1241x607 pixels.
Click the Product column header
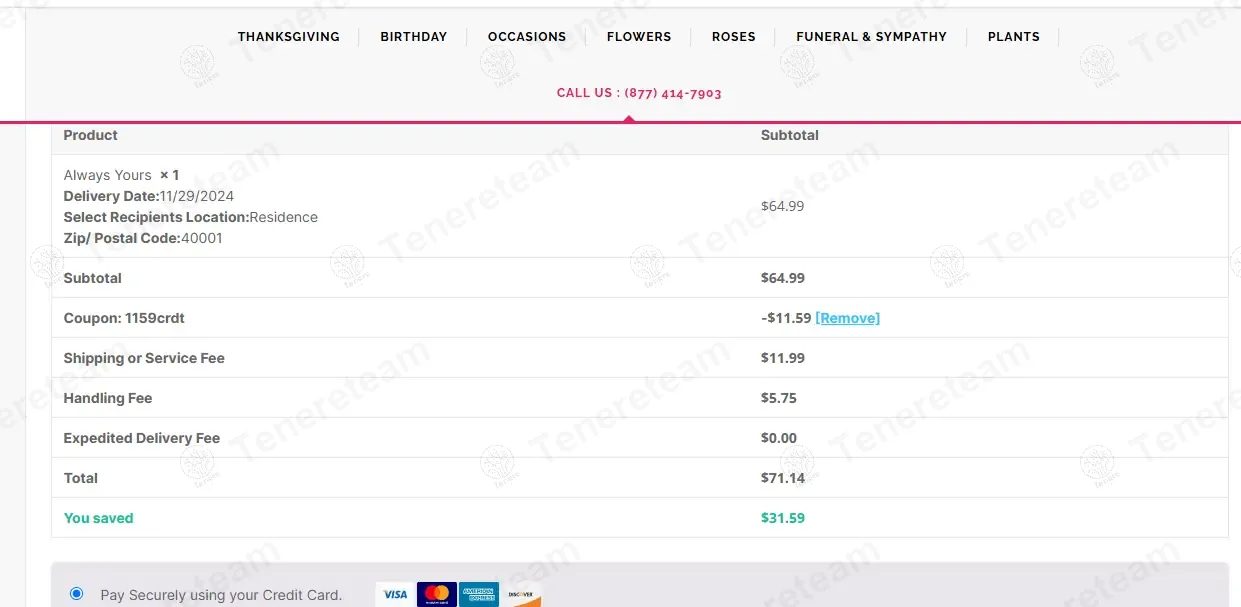coord(90,135)
